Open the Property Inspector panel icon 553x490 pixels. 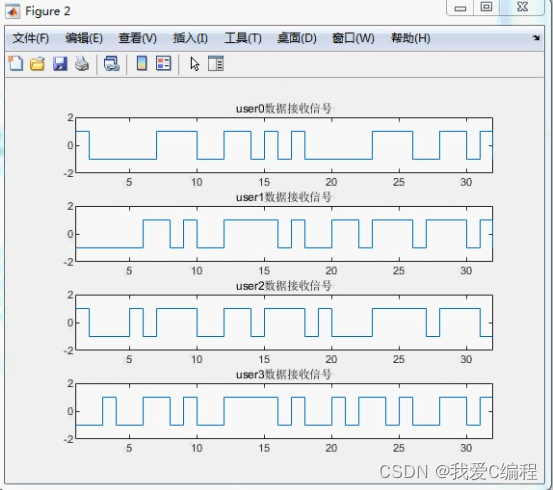216,64
